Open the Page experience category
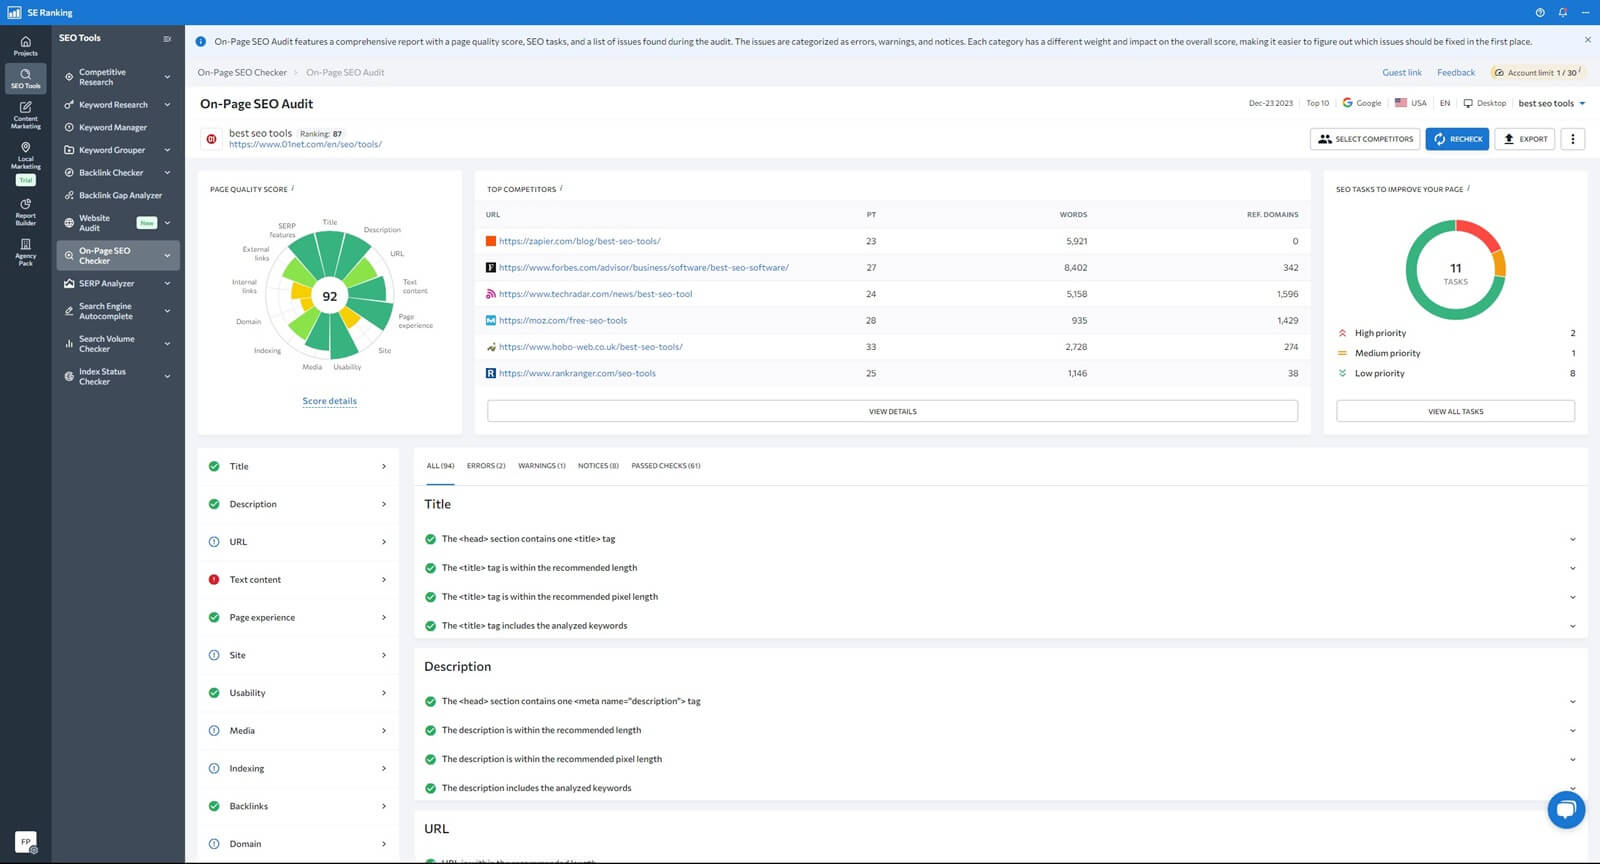 click(298, 618)
